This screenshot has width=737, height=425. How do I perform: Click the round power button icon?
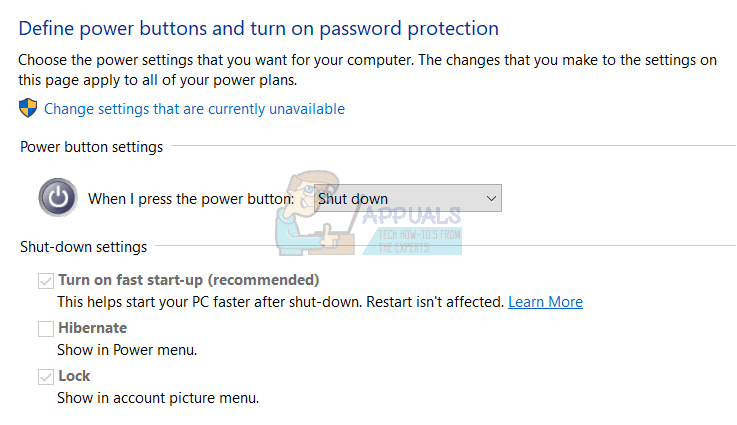58,198
